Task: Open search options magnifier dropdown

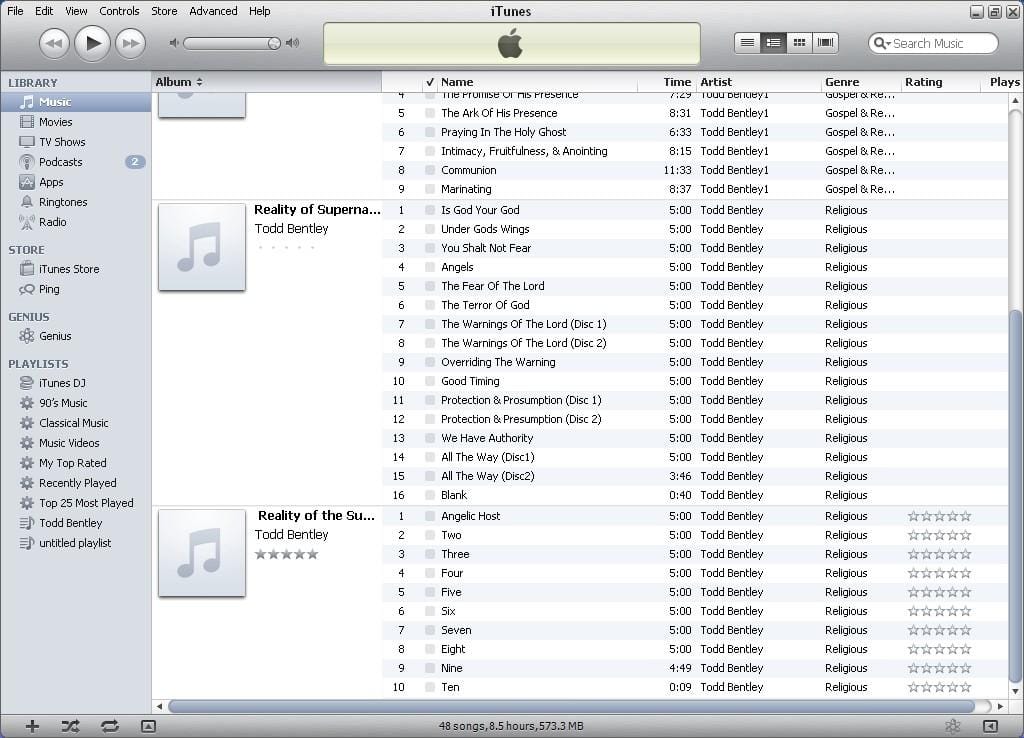Action: [882, 43]
